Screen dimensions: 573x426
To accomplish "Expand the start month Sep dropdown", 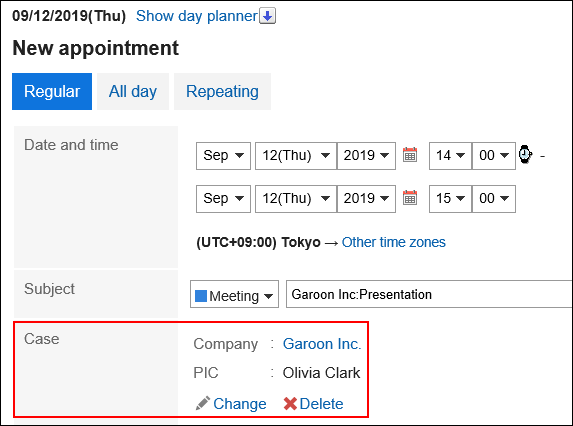I will (223, 156).
